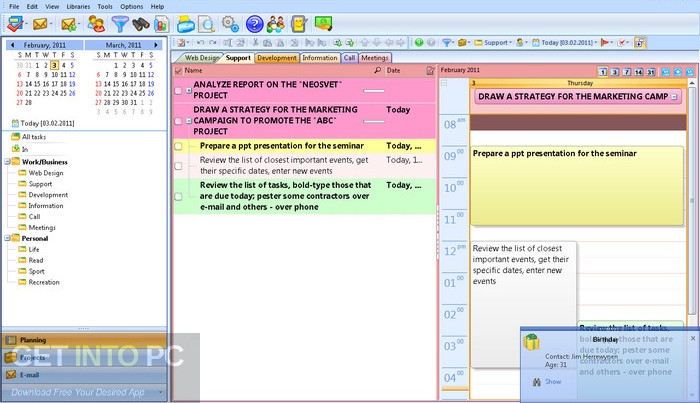Open the red flag priority dropdown

[x=607, y=43]
